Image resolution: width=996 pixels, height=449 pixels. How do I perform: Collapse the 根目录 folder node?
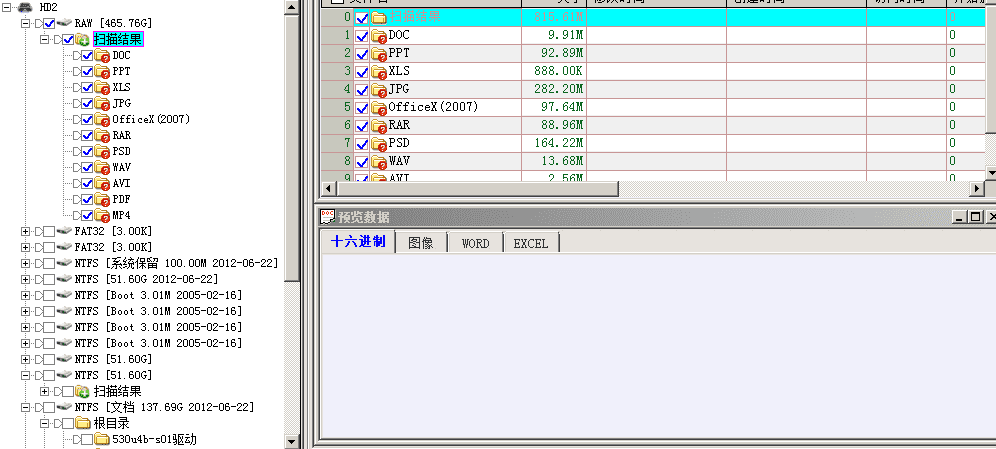(x=44, y=424)
